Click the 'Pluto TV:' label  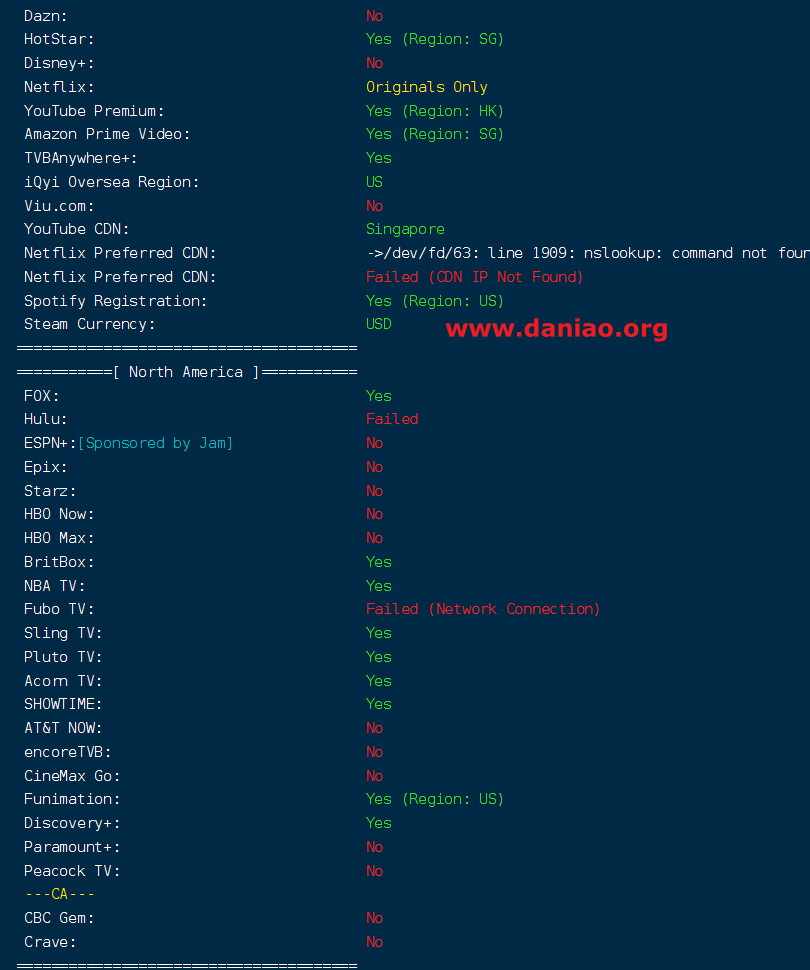tap(63, 657)
